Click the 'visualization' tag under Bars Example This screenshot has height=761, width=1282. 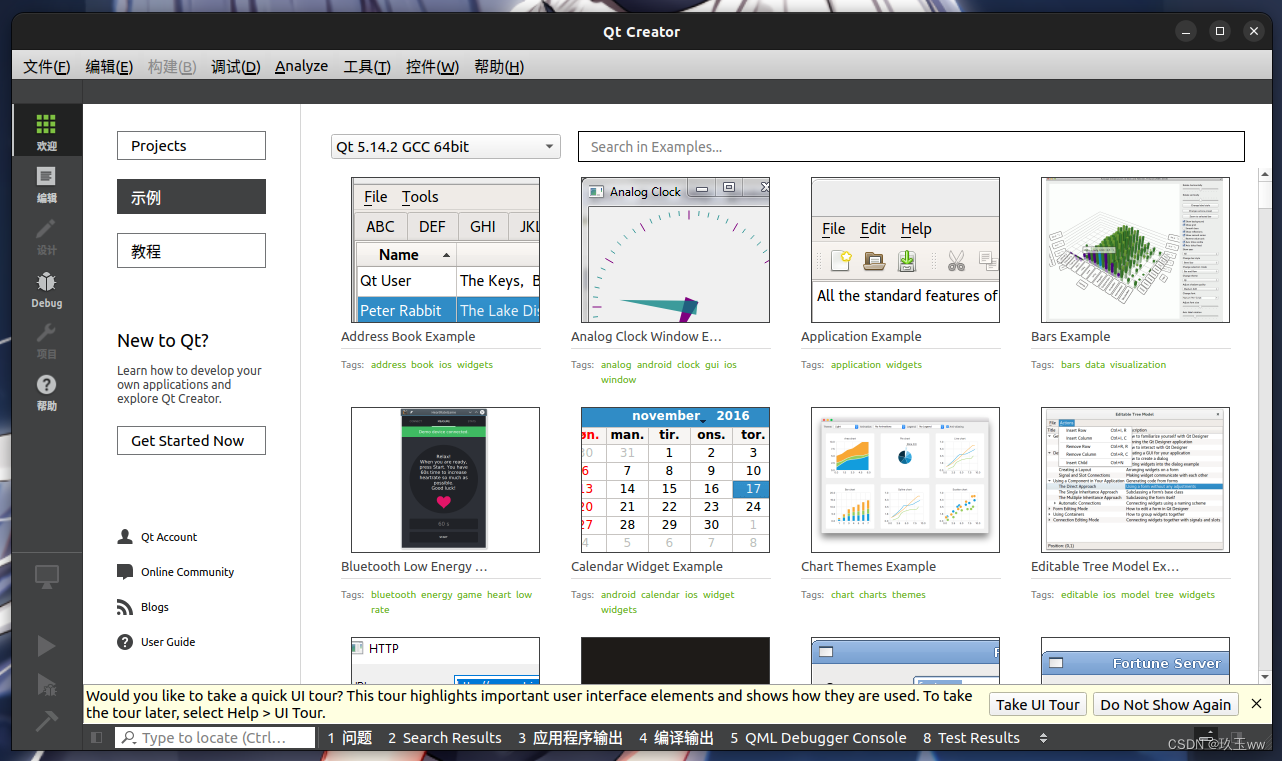(1138, 365)
